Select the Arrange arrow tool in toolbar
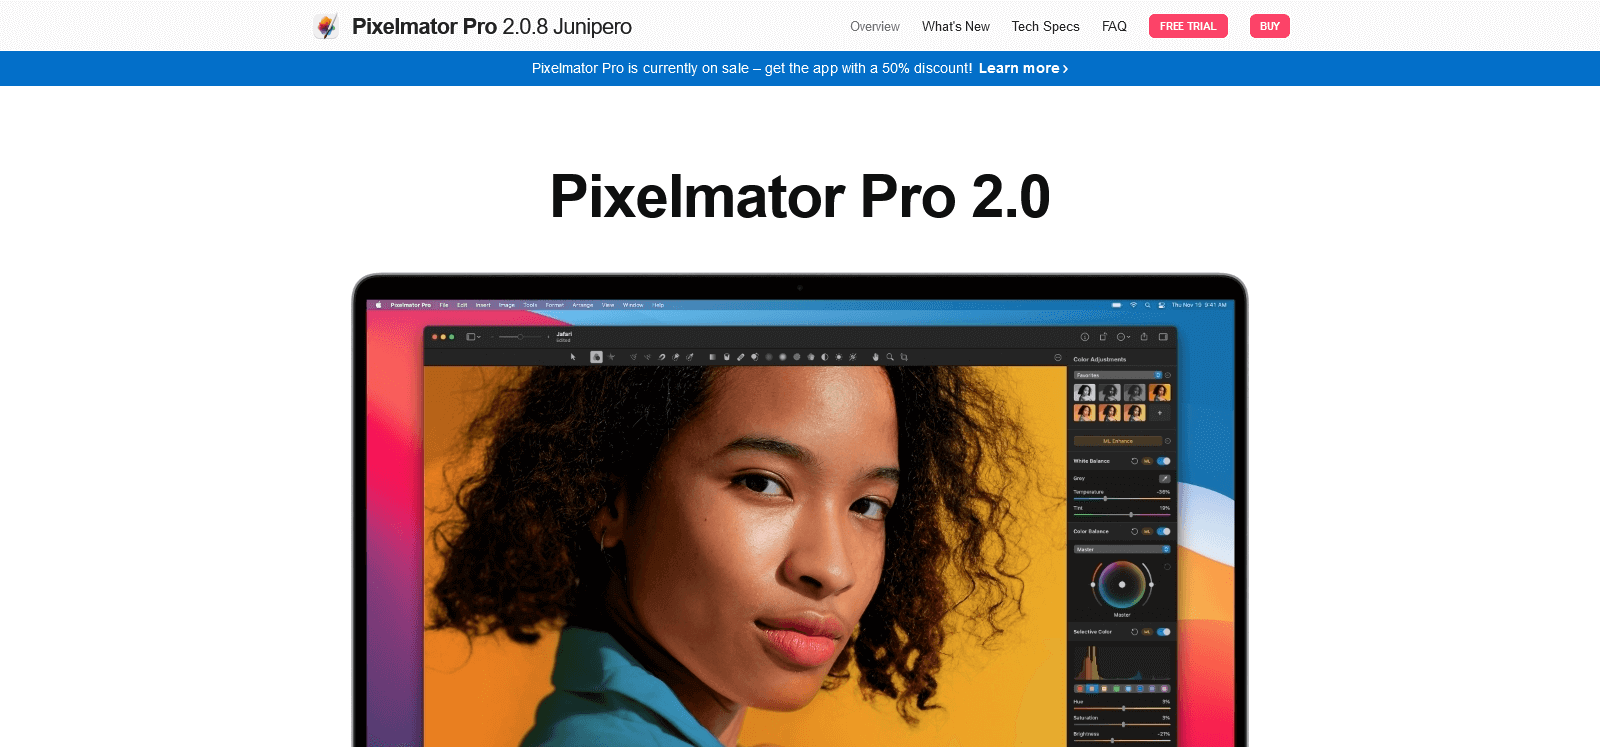Screen dimensions: 1600x747 coord(573,357)
